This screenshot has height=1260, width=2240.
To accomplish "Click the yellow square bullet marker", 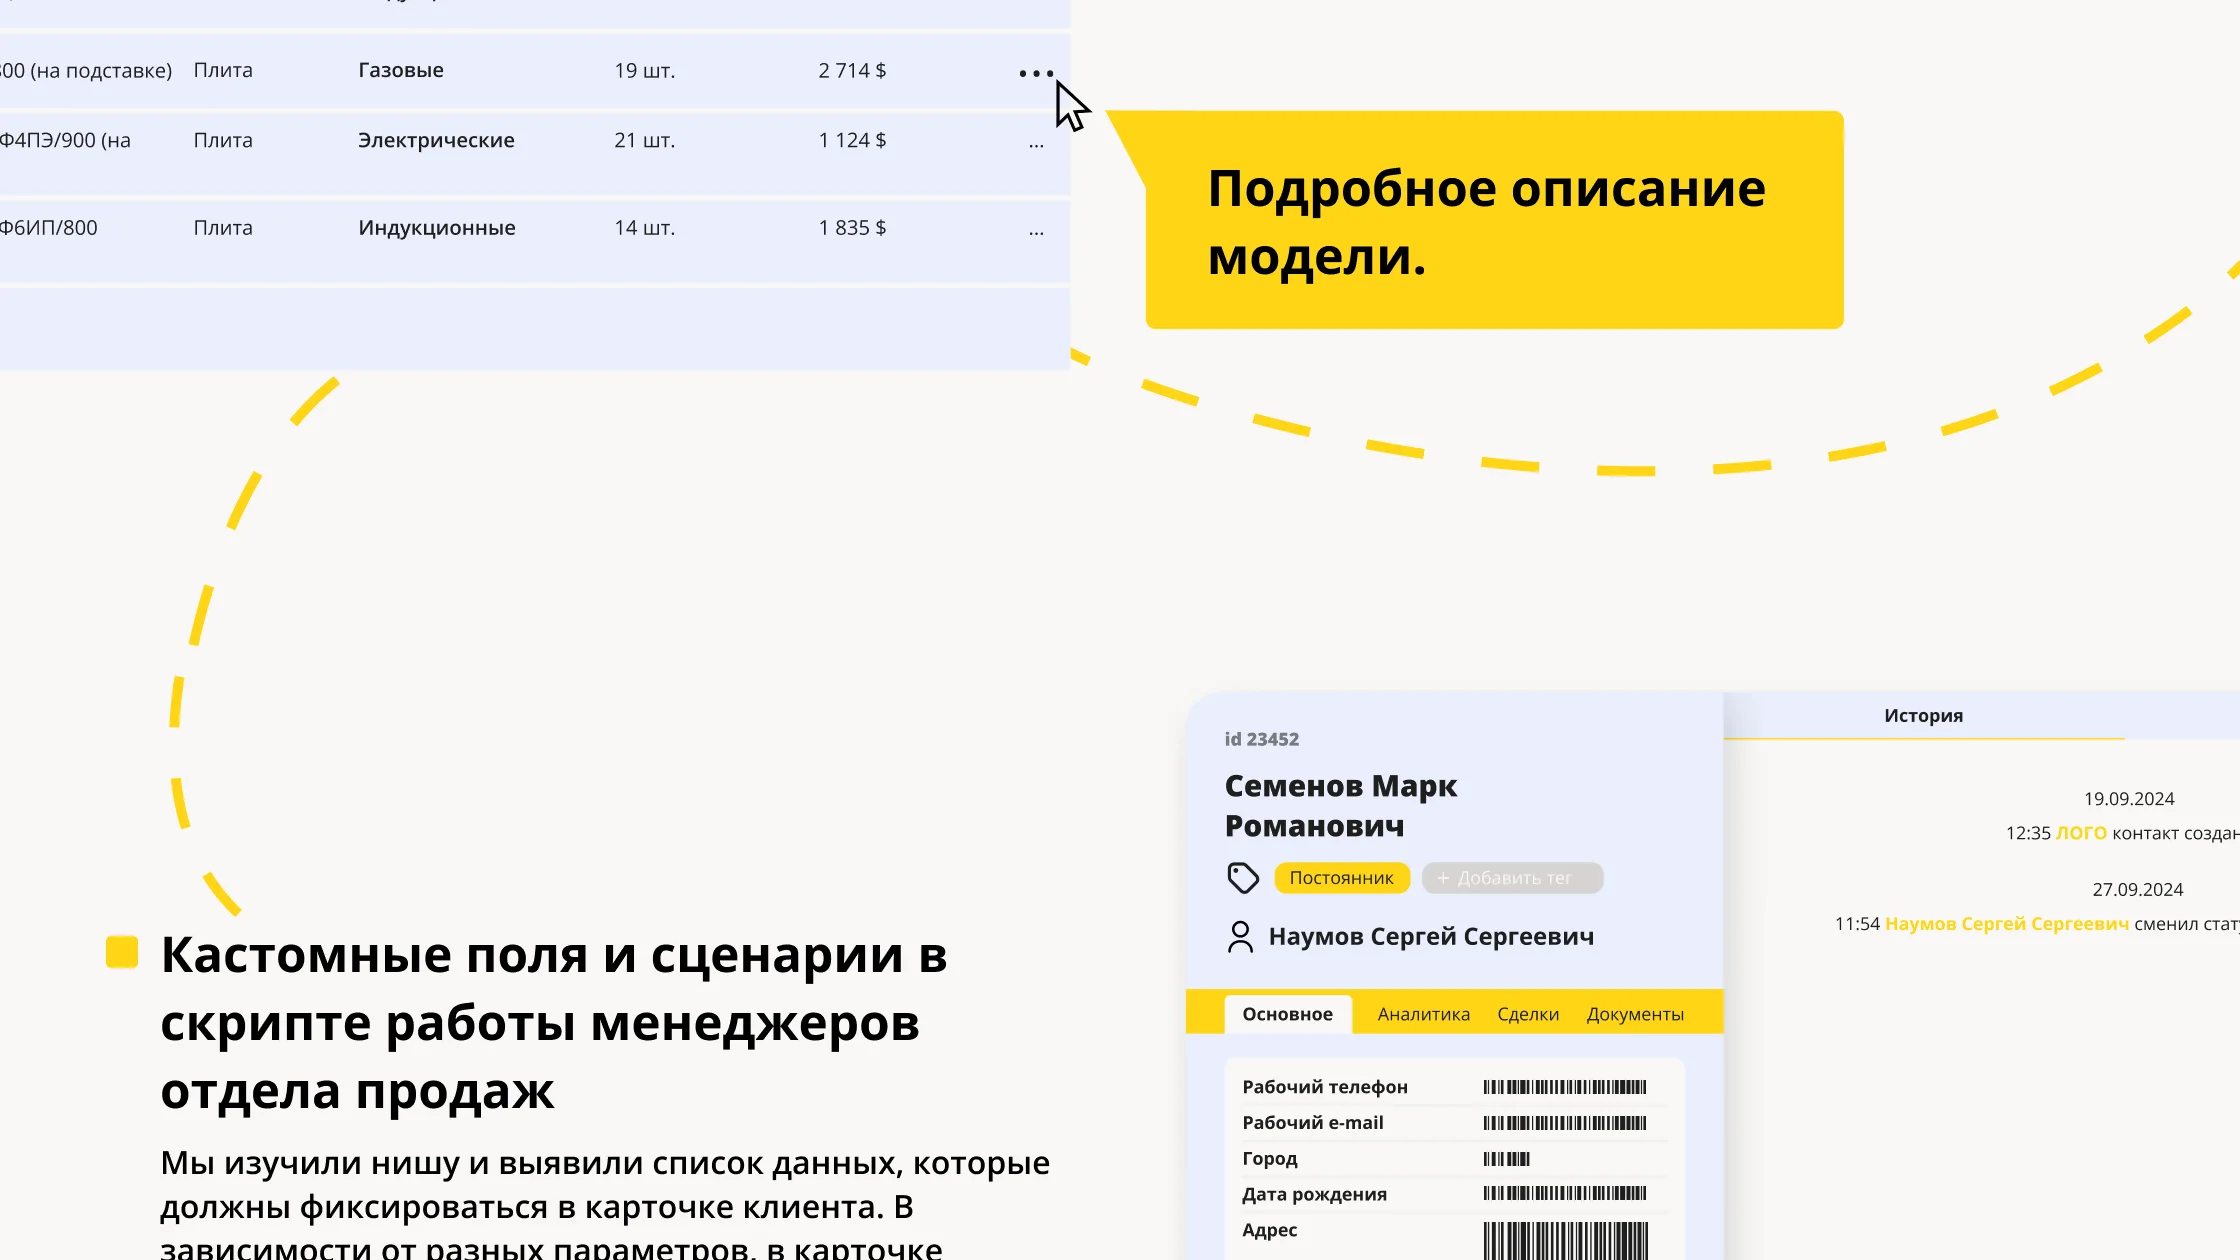I will pos(122,952).
